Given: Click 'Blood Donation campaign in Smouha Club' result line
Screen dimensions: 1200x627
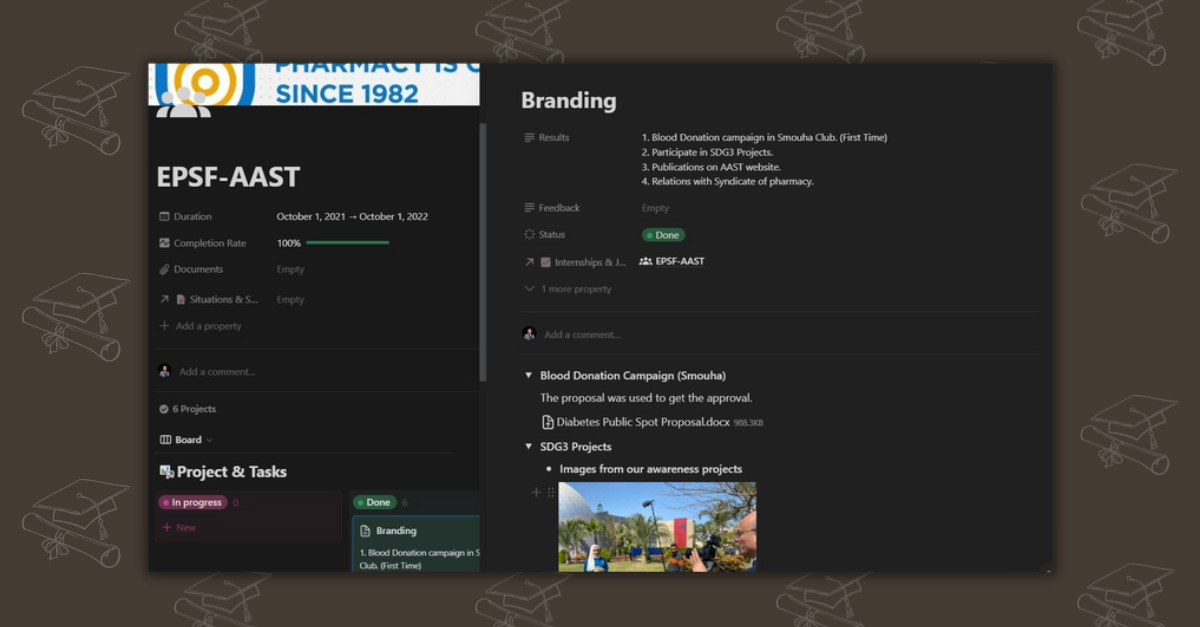Looking at the screenshot, I should pyautogui.click(x=764, y=137).
